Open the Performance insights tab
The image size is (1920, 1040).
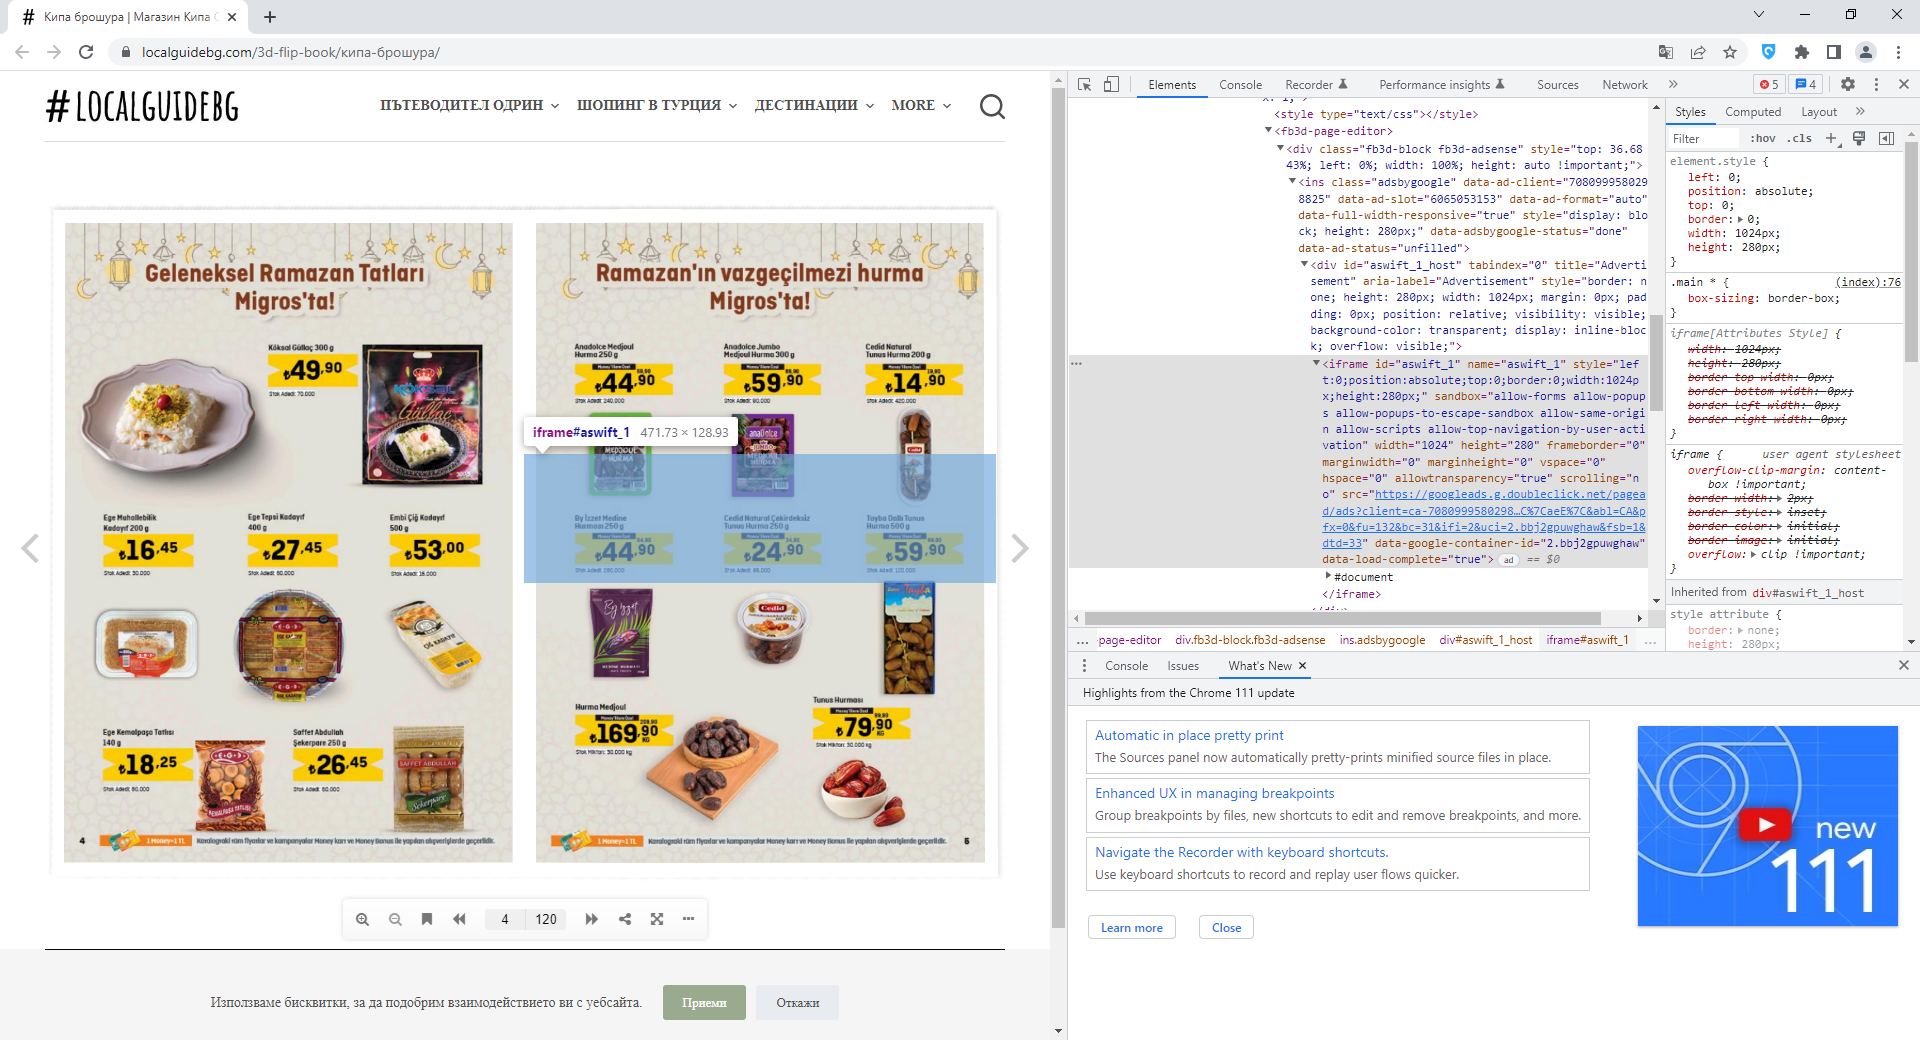coord(1441,85)
